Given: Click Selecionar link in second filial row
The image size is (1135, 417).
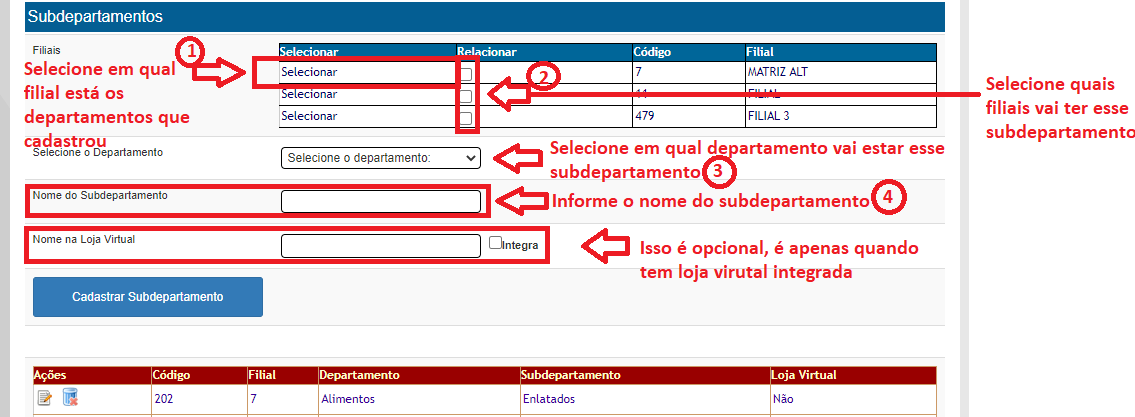Looking at the screenshot, I should (x=309, y=94).
